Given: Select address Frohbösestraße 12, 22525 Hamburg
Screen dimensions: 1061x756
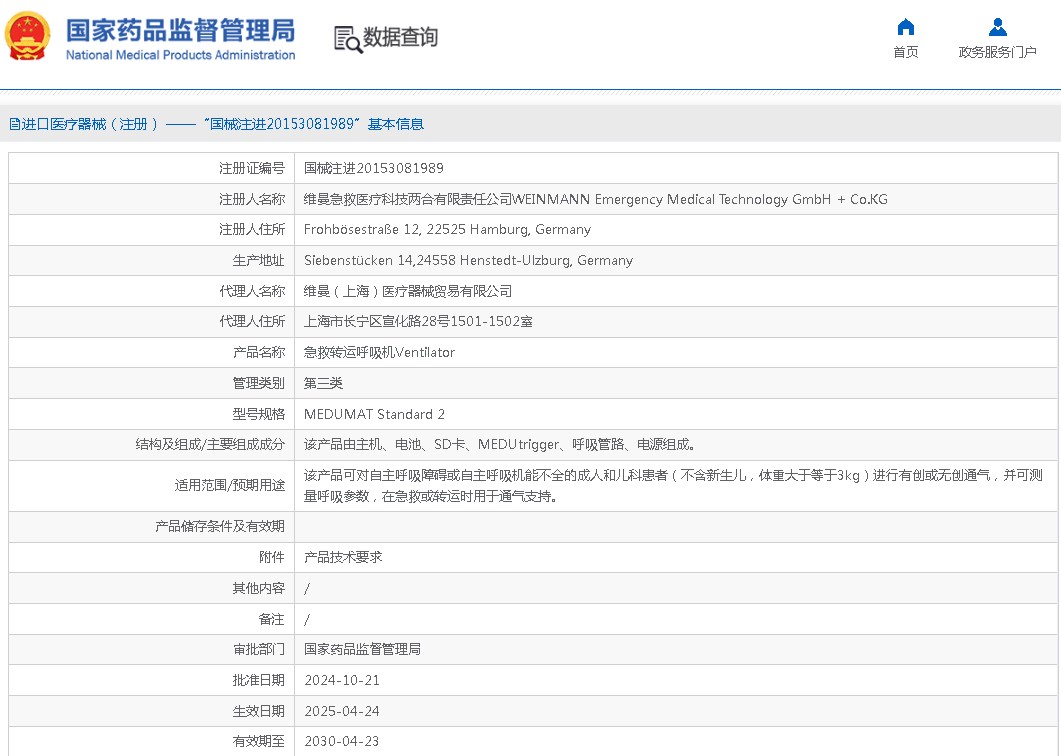Looking at the screenshot, I should (x=447, y=229).
